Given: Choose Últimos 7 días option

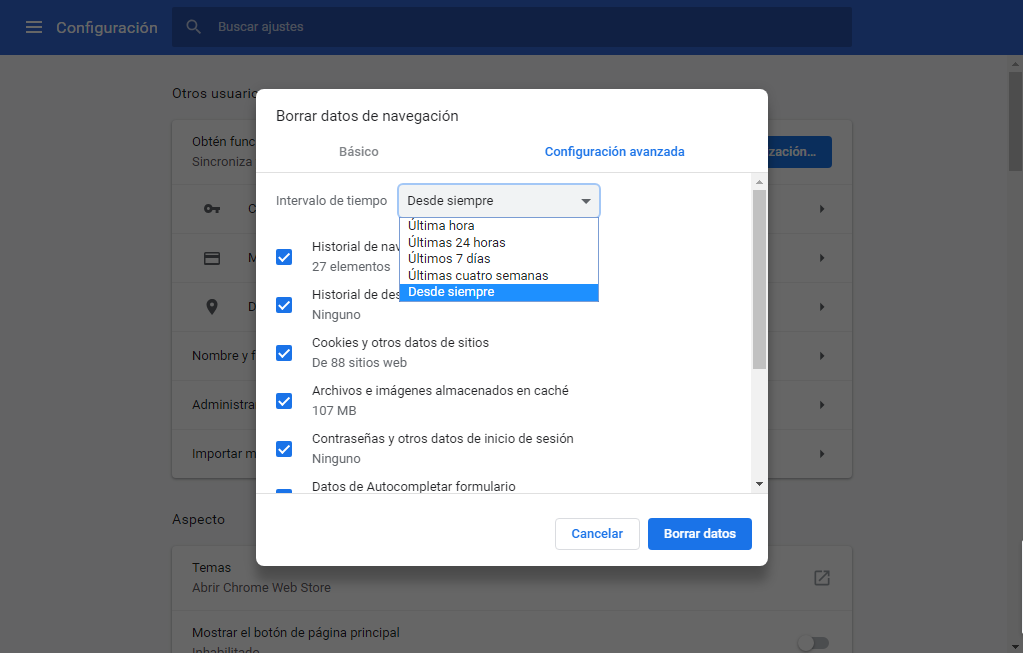Looking at the screenshot, I should point(449,259).
